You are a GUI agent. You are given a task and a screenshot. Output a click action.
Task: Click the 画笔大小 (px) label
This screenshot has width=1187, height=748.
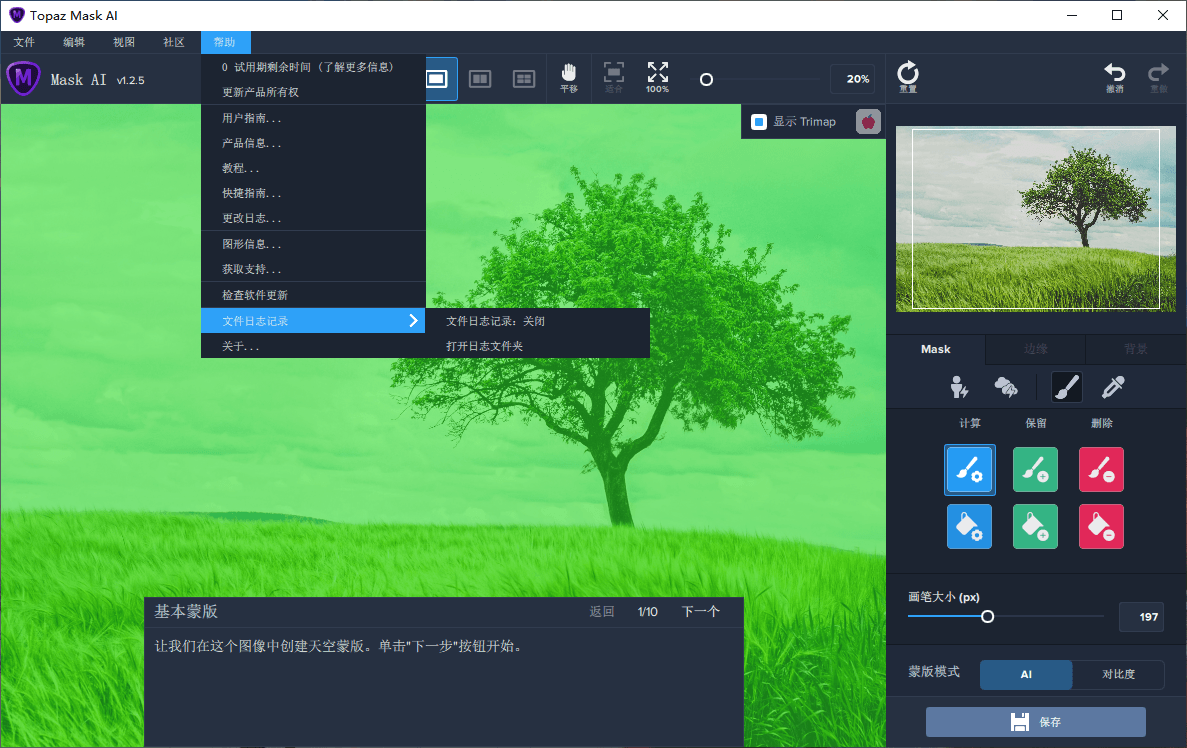point(944,597)
